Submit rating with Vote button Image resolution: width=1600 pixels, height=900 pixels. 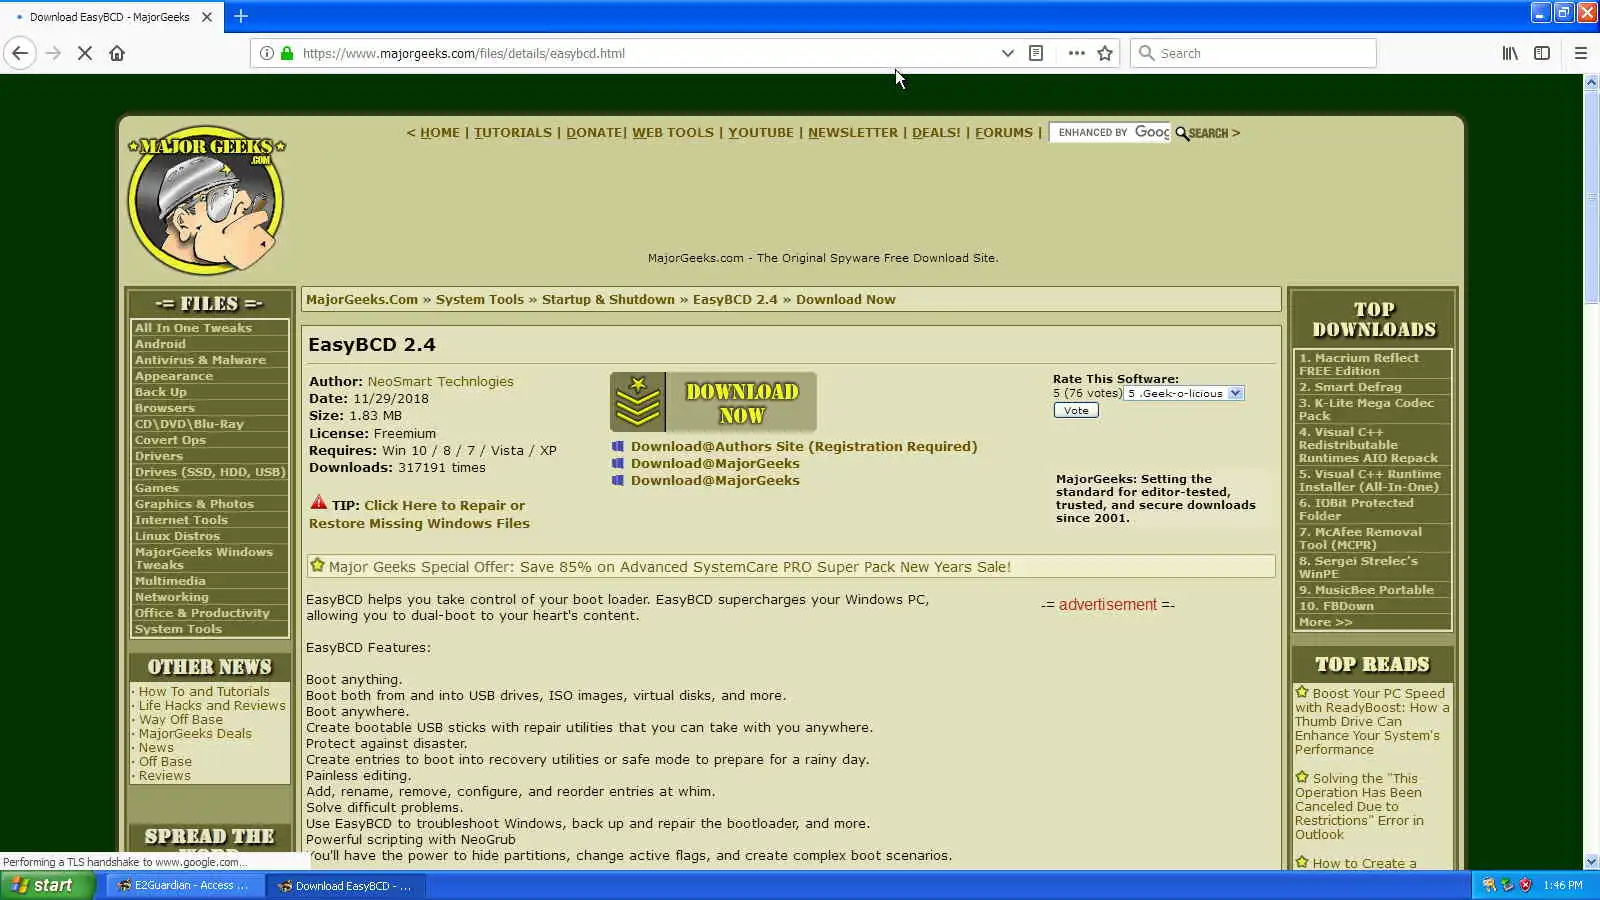(x=1076, y=410)
